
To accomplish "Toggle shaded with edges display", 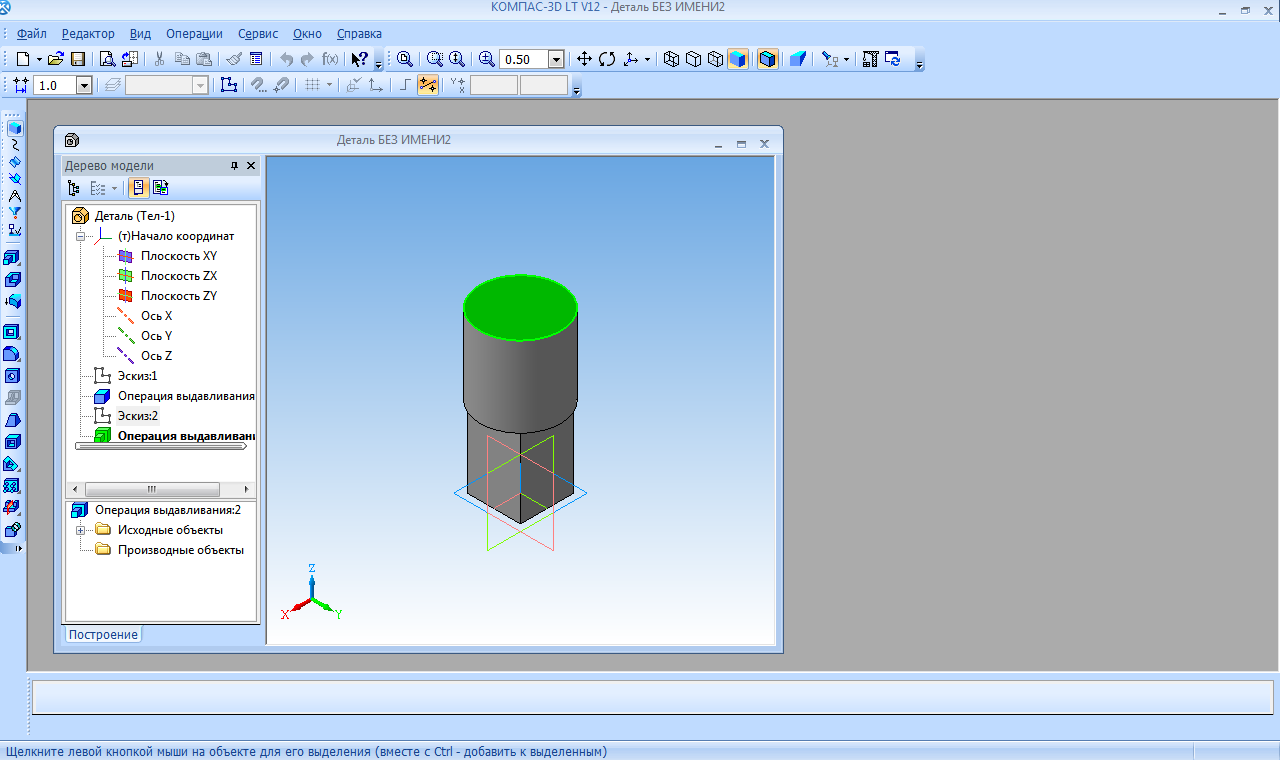I will 767,59.
